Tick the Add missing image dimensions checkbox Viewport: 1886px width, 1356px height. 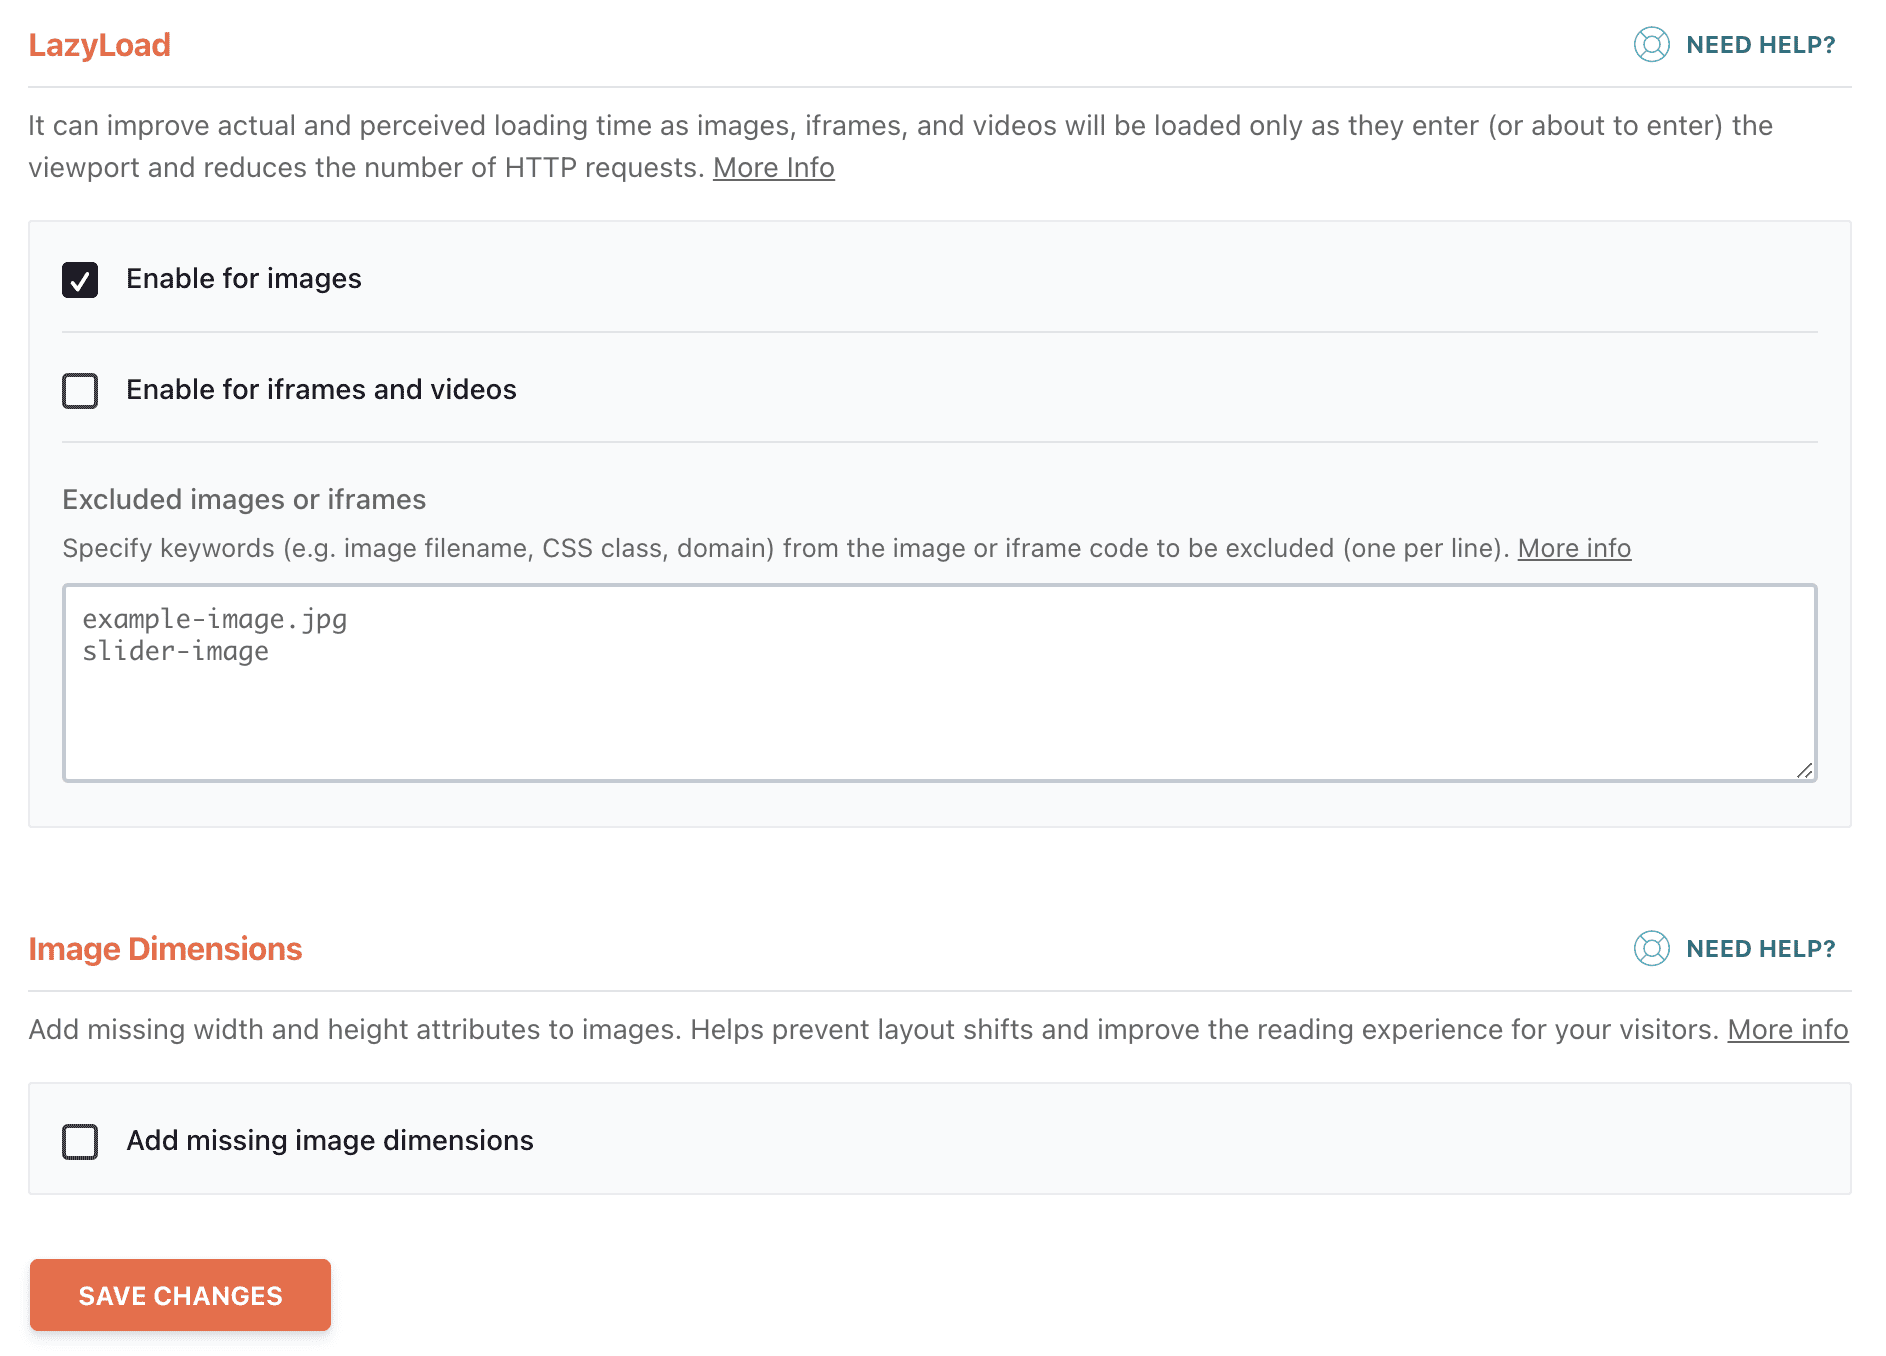point(80,1141)
